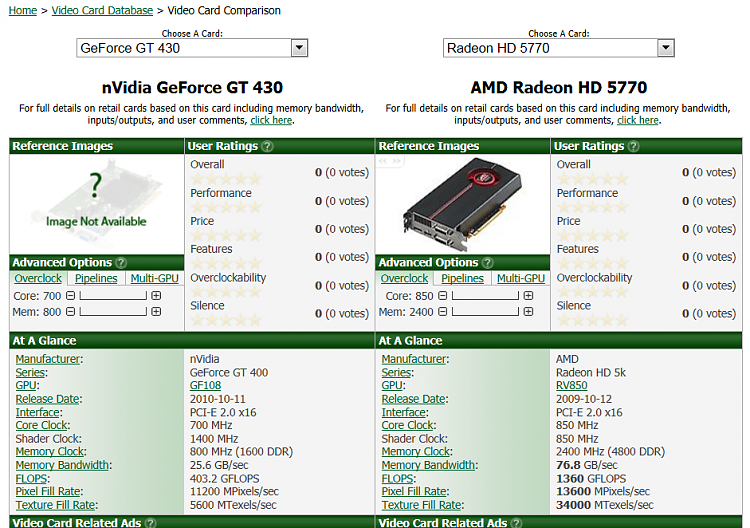This screenshot has width=750, height=528.
Task: Adjust the HD 5770 Mem clock slider
Action: tap(485, 312)
